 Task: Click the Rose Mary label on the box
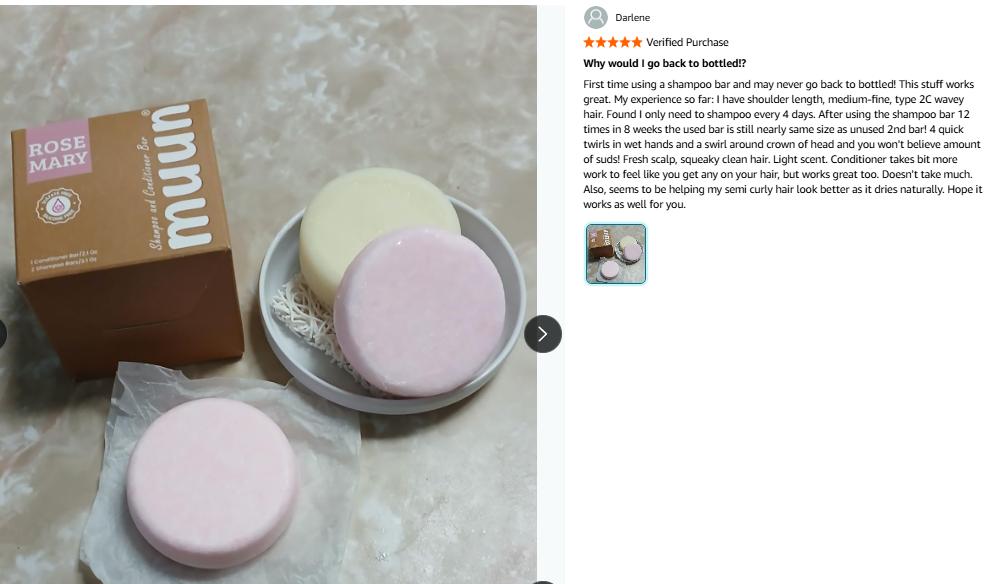[58, 152]
